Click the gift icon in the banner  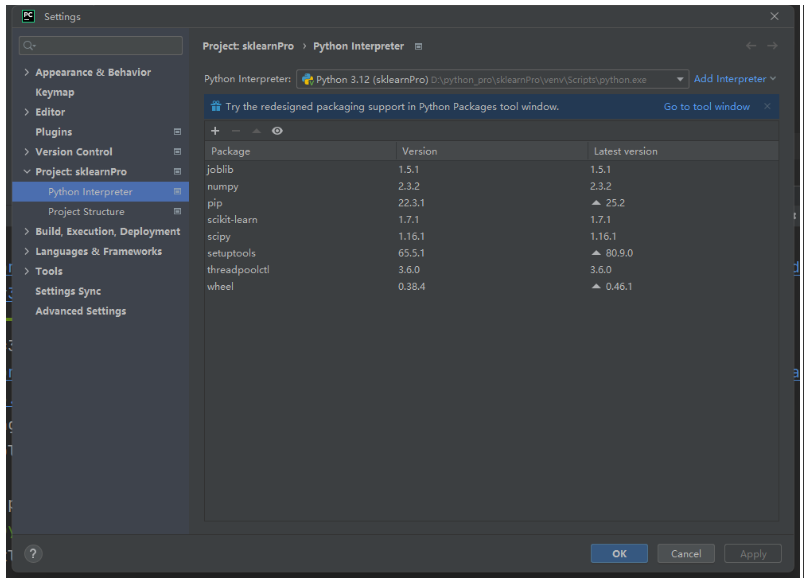[x=216, y=107]
